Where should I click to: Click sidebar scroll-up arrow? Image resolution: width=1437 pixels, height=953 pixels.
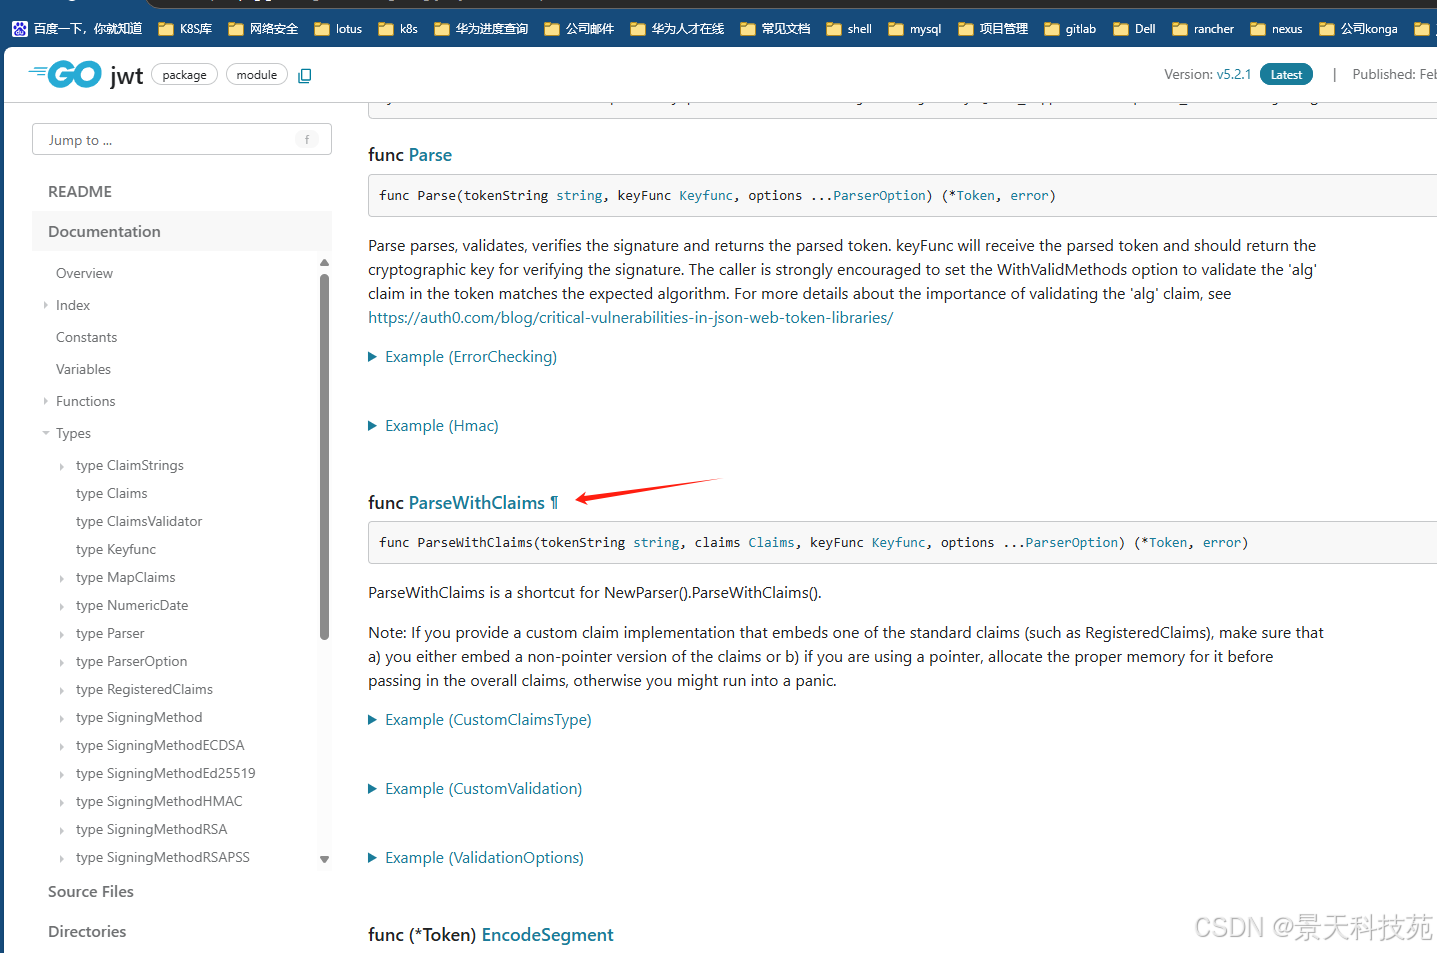324,263
